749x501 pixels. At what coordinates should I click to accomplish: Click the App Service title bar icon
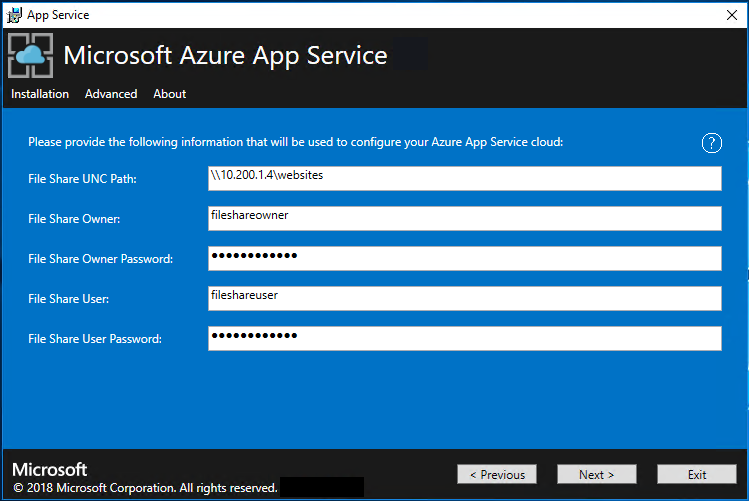tap(14, 15)
